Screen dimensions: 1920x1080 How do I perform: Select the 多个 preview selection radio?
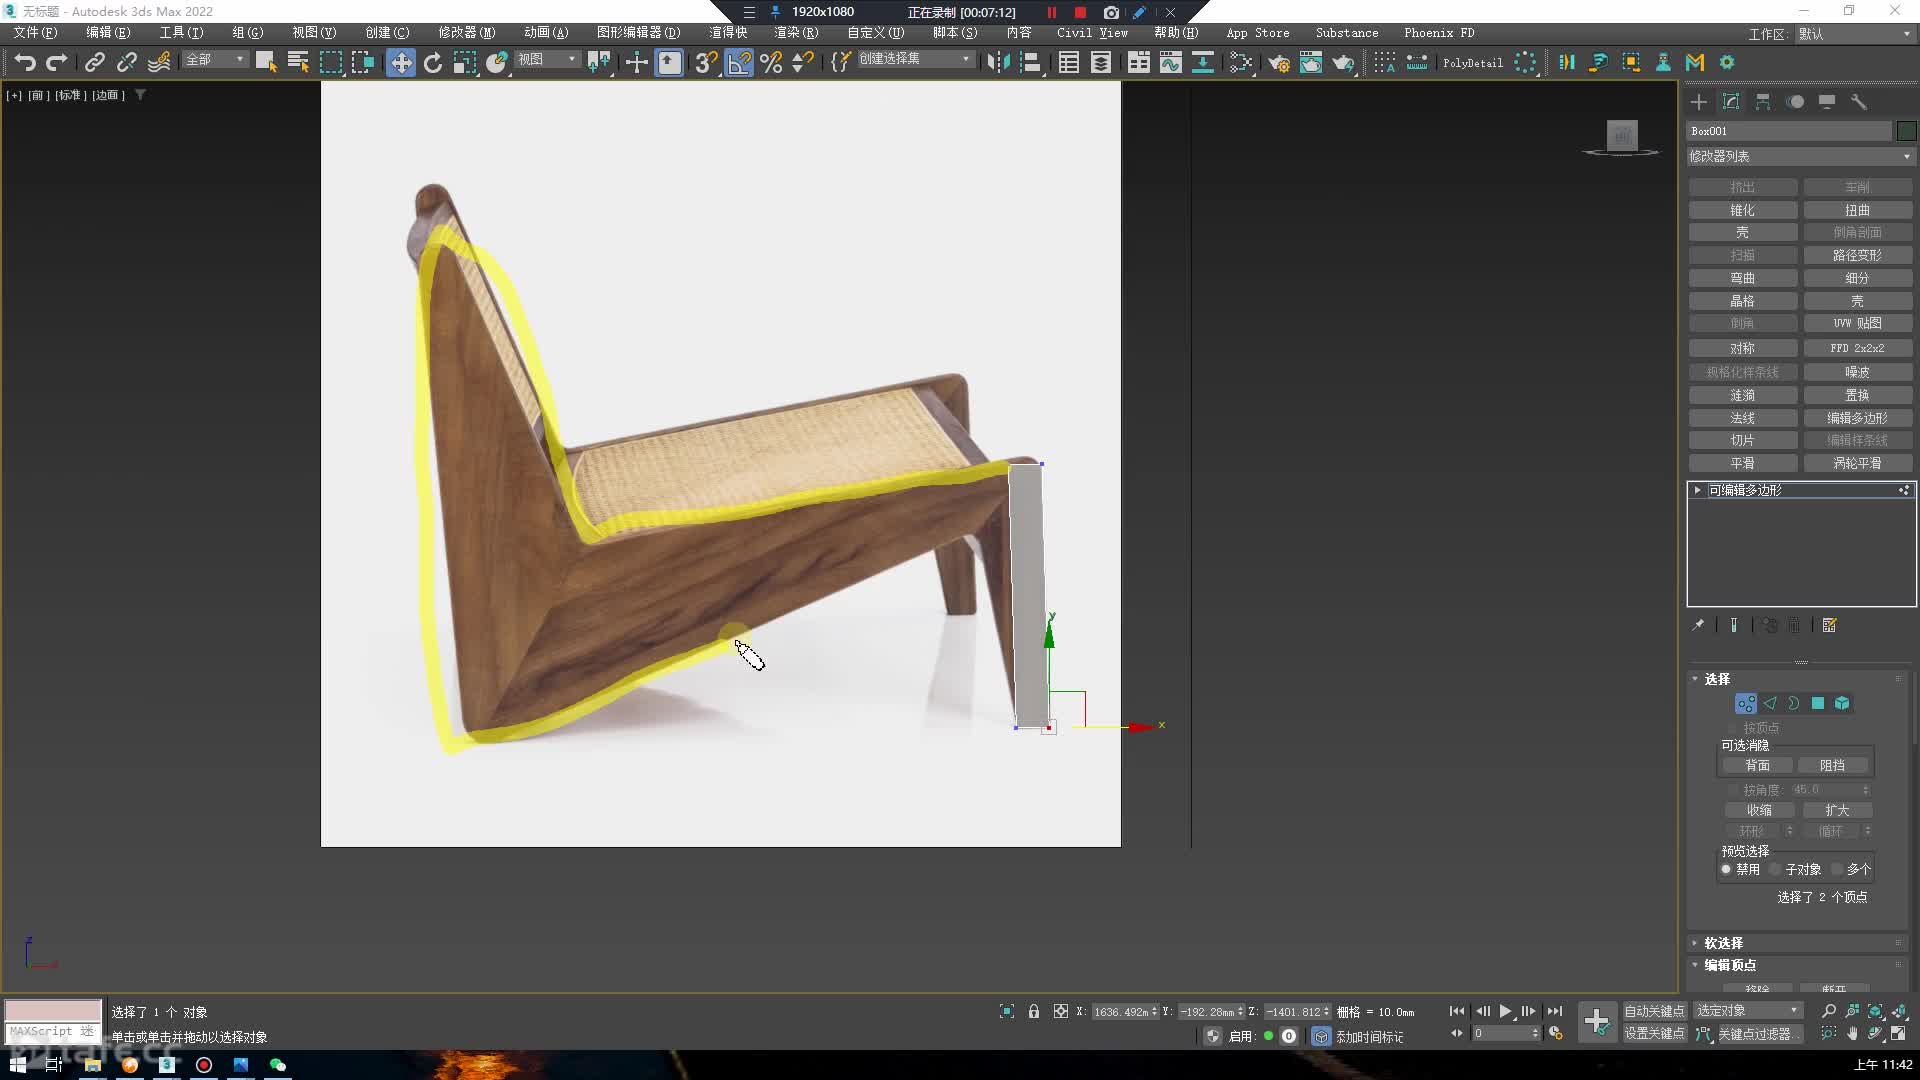(x=1837, y=869)
